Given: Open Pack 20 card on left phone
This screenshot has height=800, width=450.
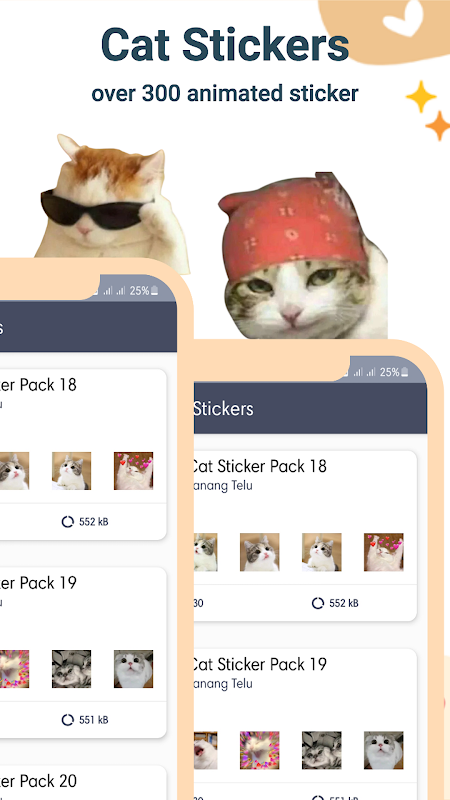Looking at the screenshot, I should [x=83, y=783].
